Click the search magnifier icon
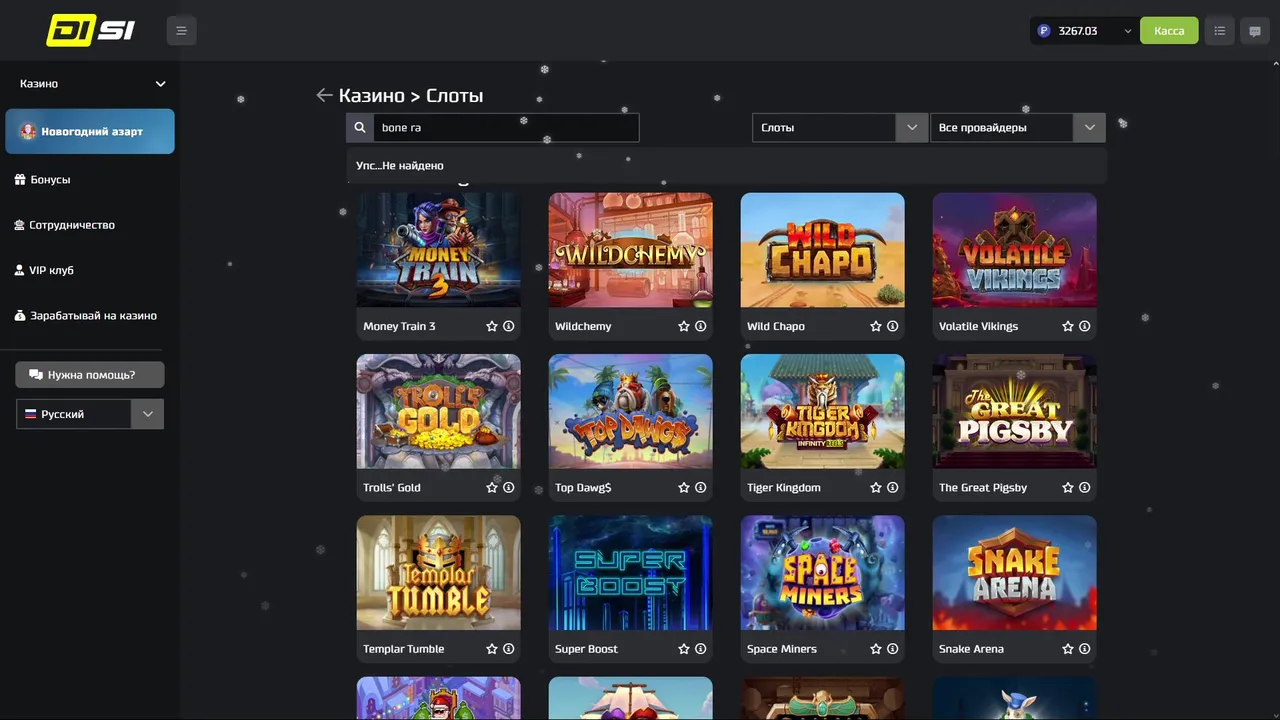 [x=360, y=128]
